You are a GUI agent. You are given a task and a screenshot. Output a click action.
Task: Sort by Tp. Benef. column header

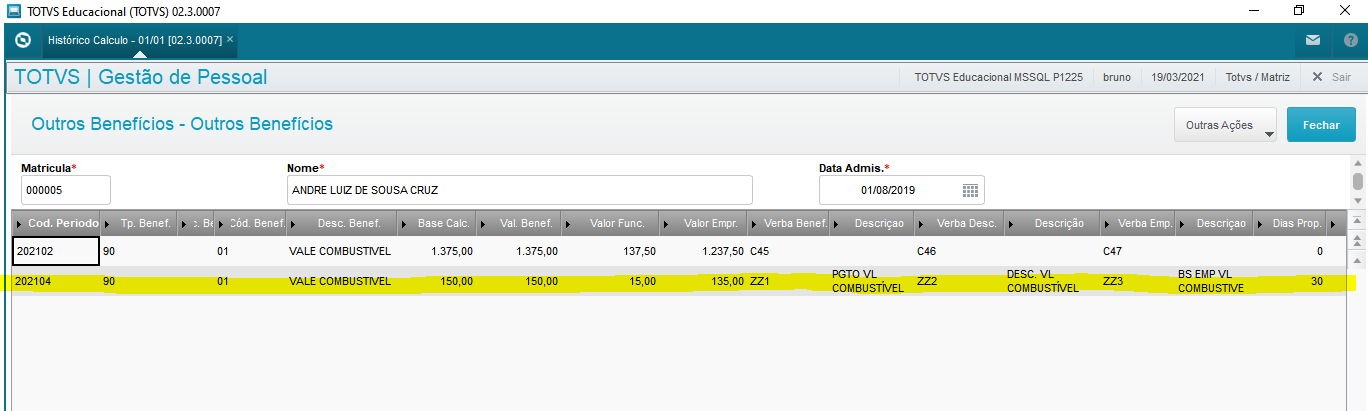[x=138, y=223]
